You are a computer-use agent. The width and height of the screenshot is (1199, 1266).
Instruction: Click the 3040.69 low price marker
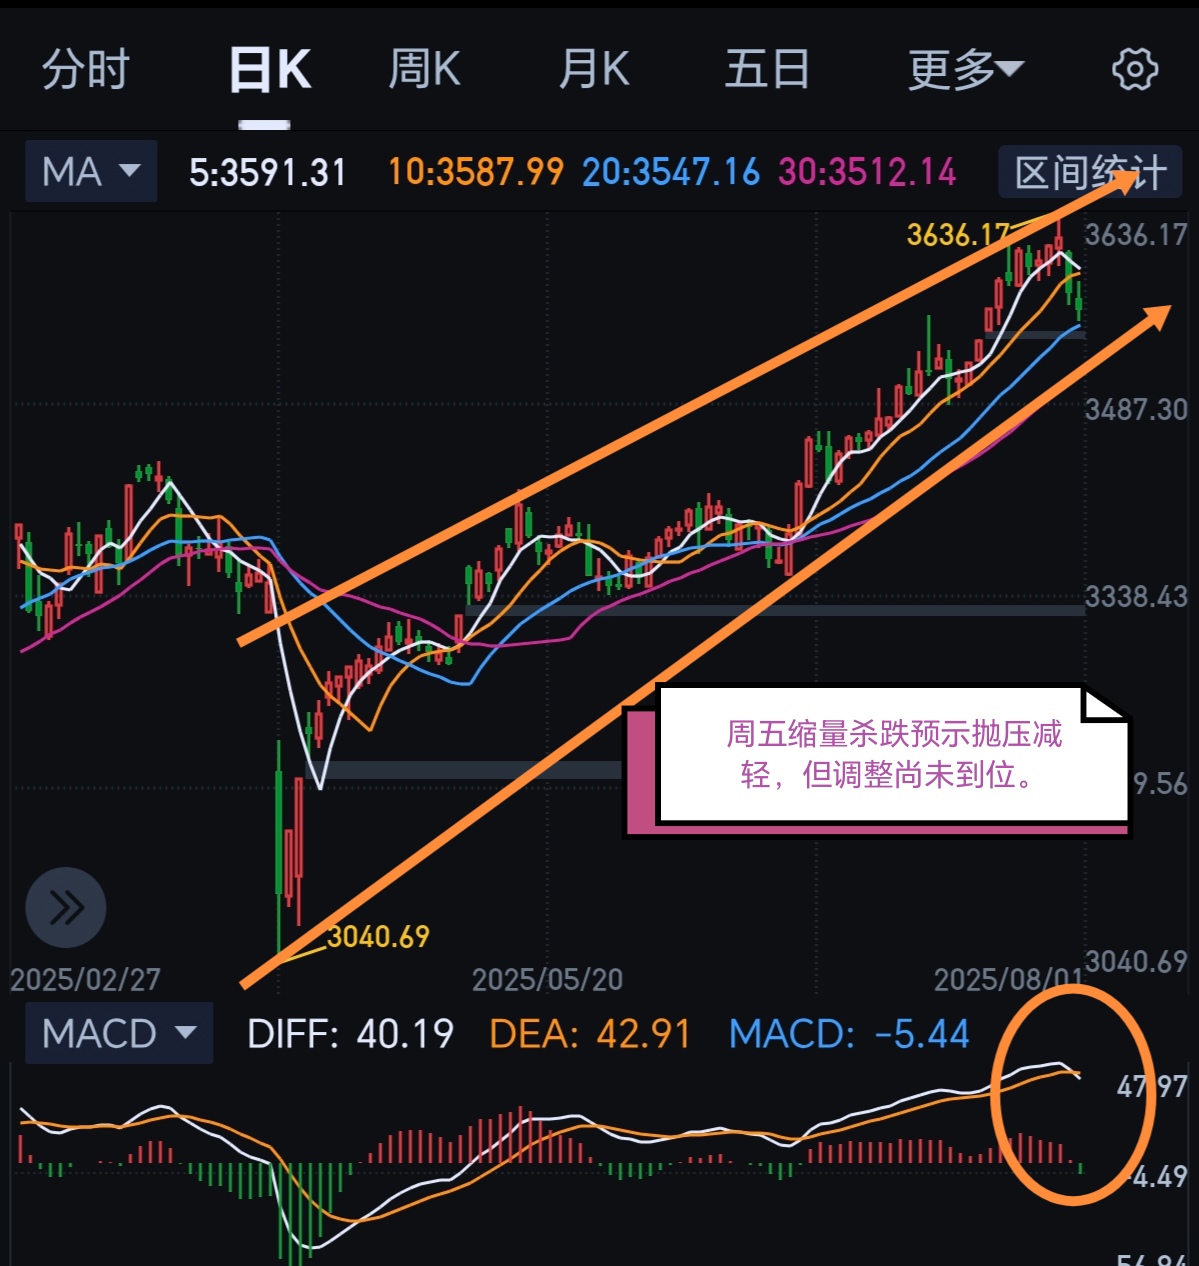coord(378,937)
